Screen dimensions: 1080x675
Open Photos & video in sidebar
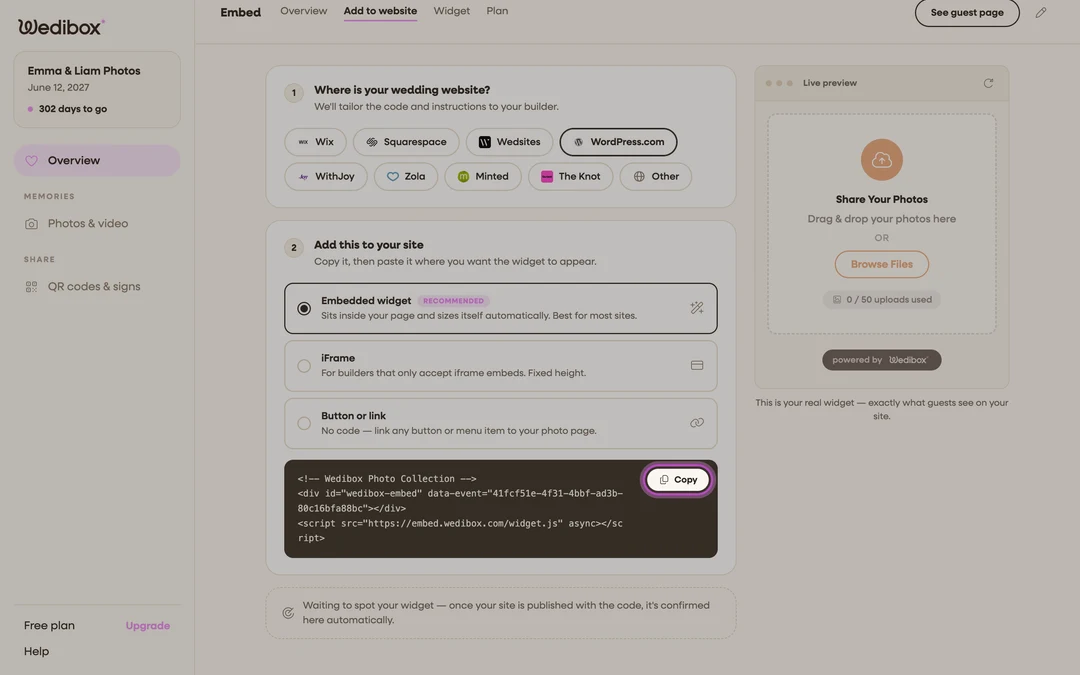tap(97, 224)
